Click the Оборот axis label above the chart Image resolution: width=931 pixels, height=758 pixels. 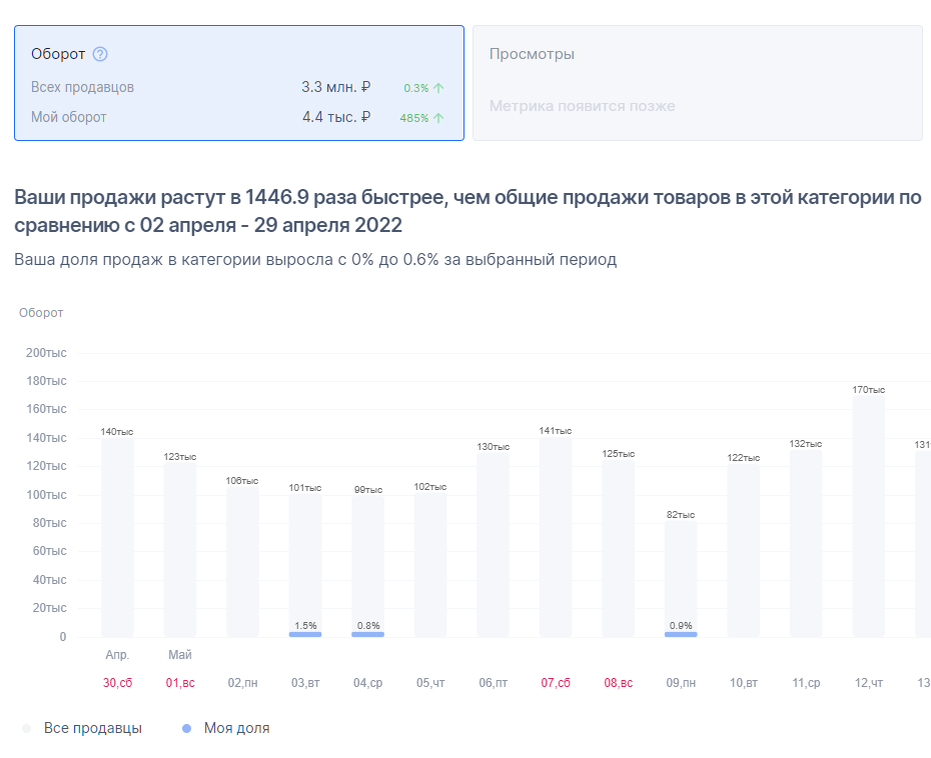coord(42,312)
